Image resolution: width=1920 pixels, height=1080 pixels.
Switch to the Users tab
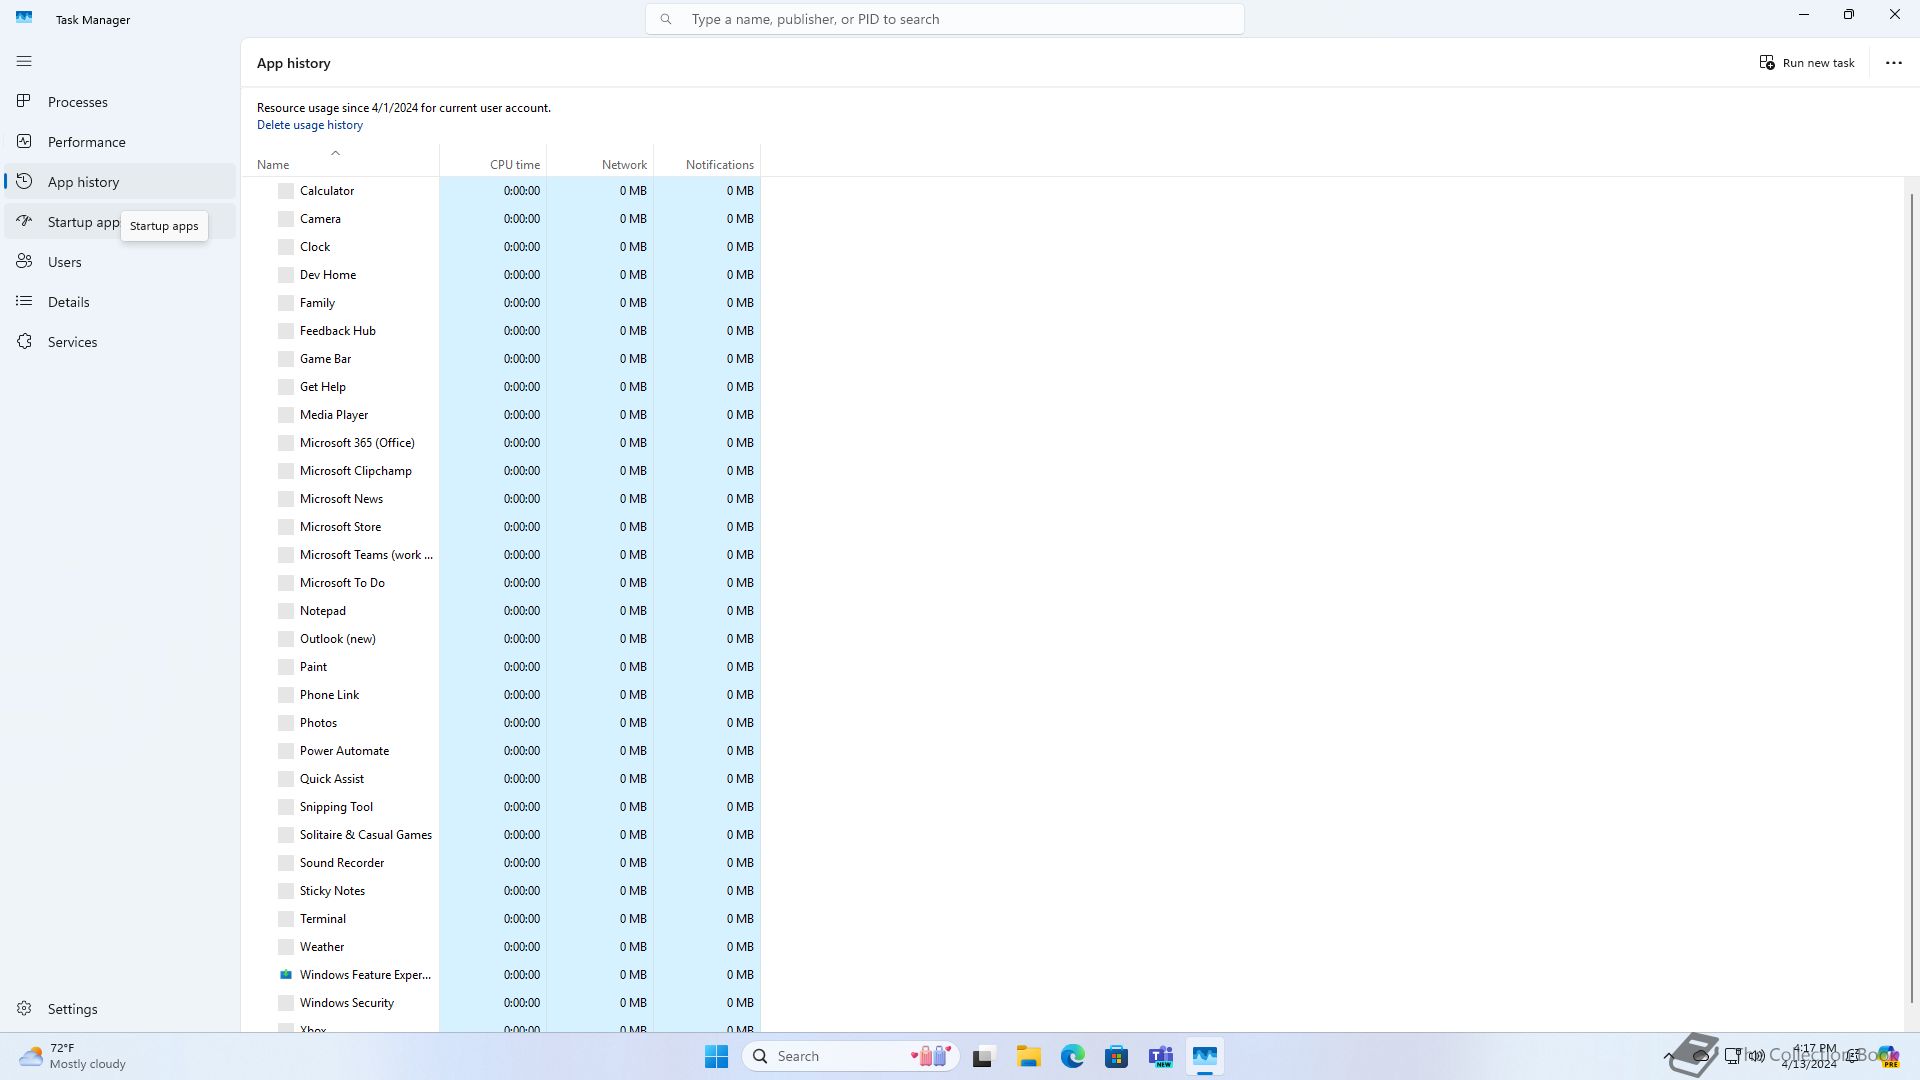[x=120, y=262]
